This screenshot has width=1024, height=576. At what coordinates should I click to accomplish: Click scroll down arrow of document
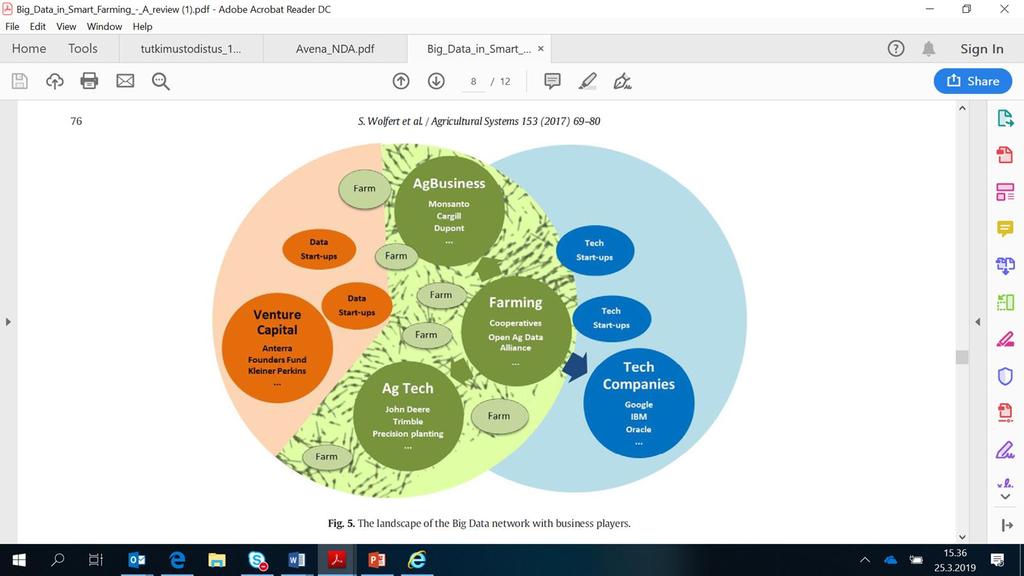click(x=962, y=537)
